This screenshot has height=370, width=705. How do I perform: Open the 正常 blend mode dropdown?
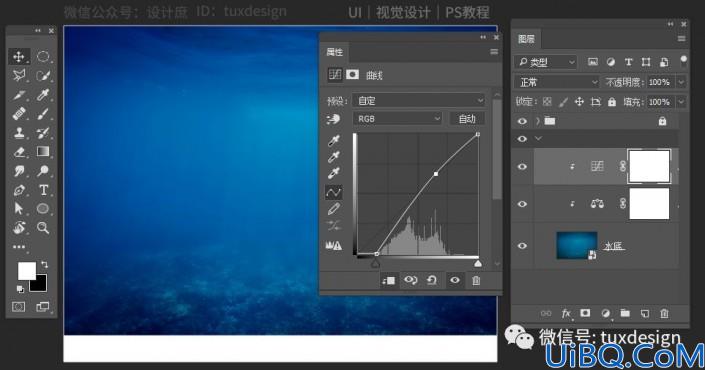pos(557,82)
